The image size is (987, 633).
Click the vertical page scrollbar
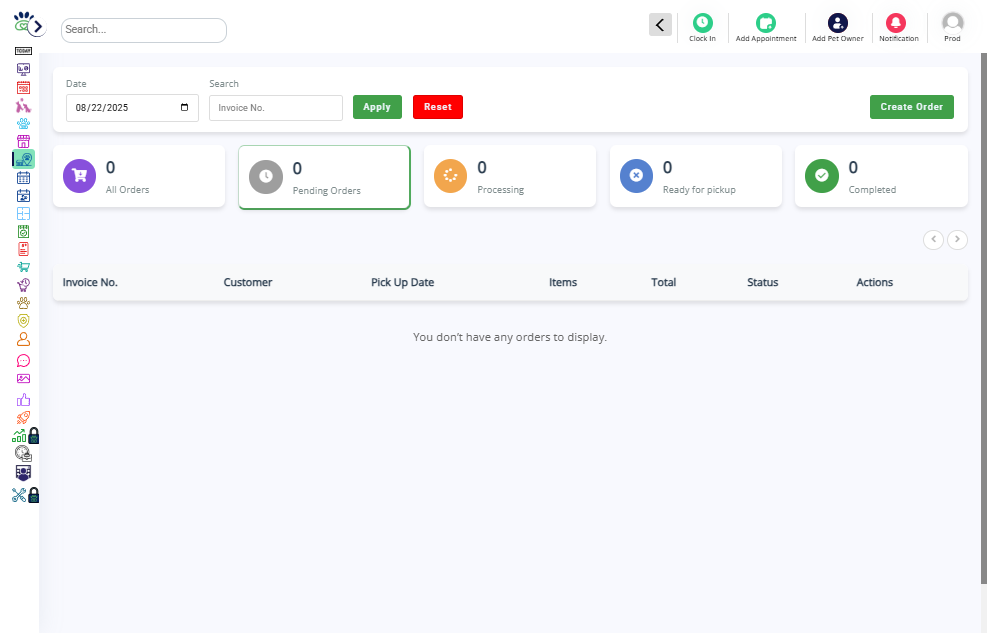pos(984,318)
